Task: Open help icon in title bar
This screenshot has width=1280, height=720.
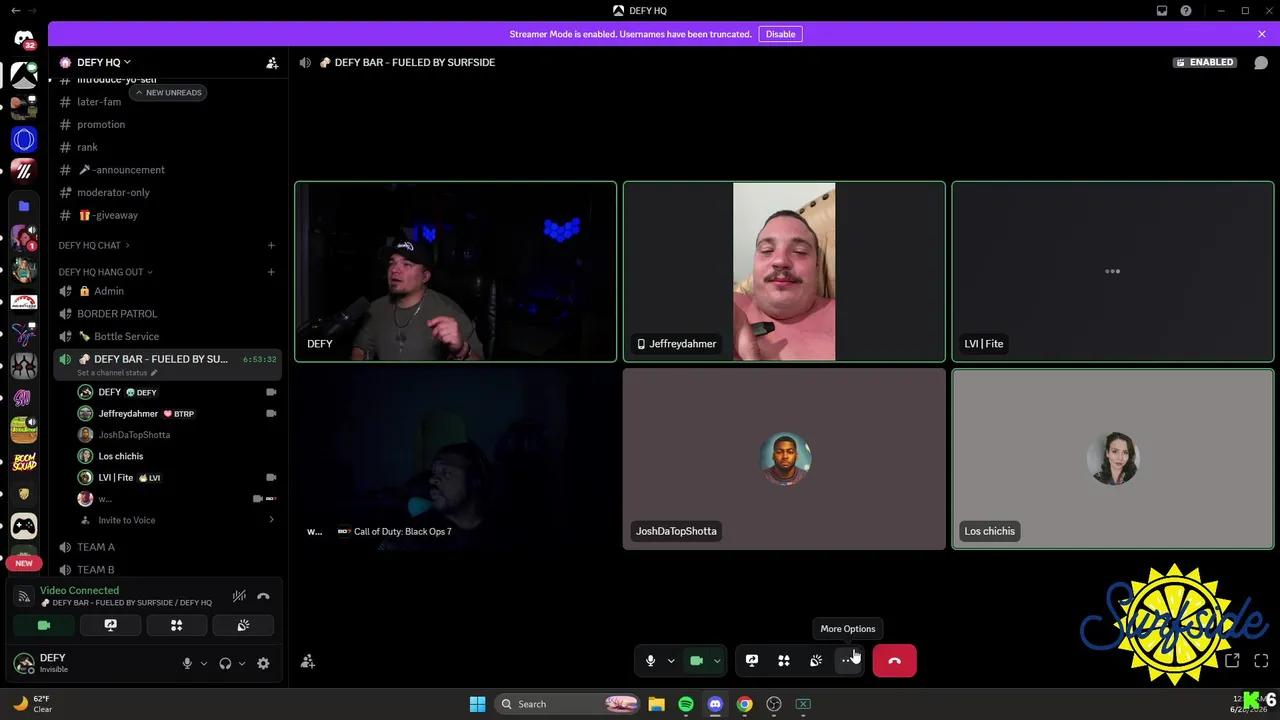Action: coord(1186,10)
